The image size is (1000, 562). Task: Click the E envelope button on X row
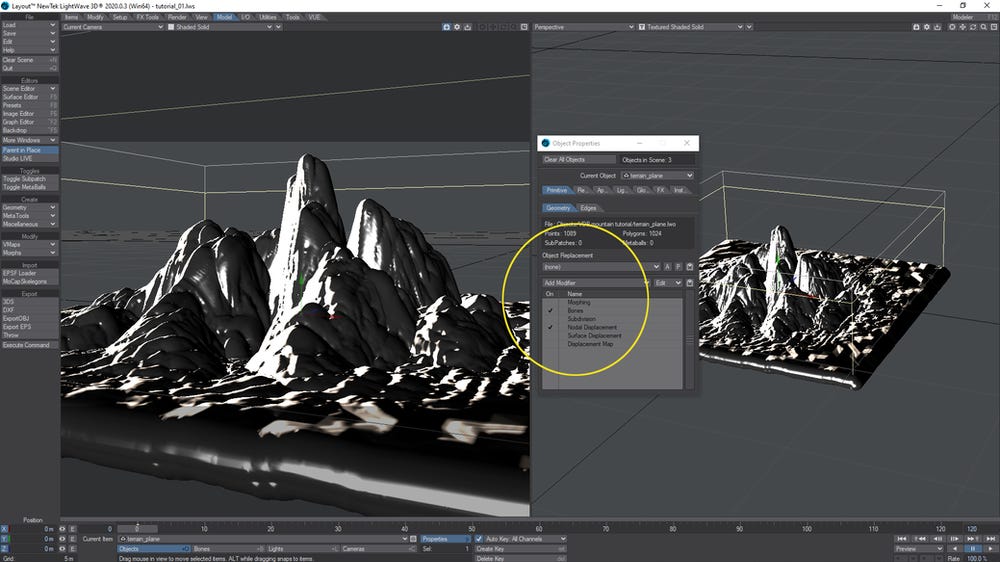(73, 529)
